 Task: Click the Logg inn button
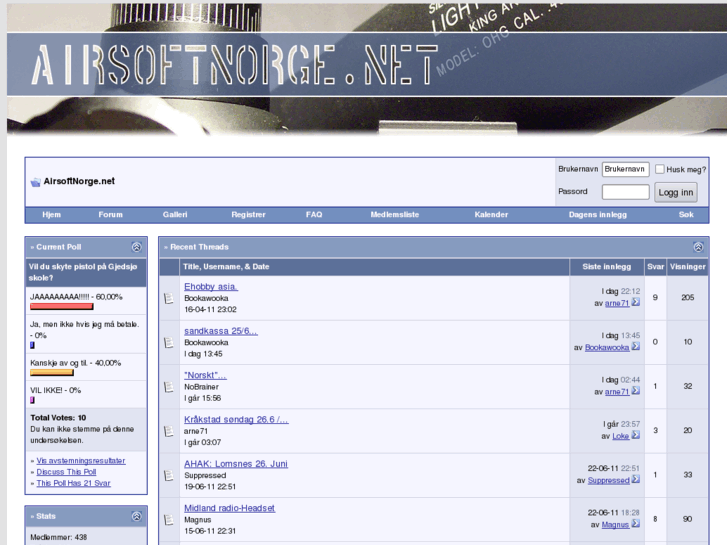pyautogui.click(x=676, y=192)
